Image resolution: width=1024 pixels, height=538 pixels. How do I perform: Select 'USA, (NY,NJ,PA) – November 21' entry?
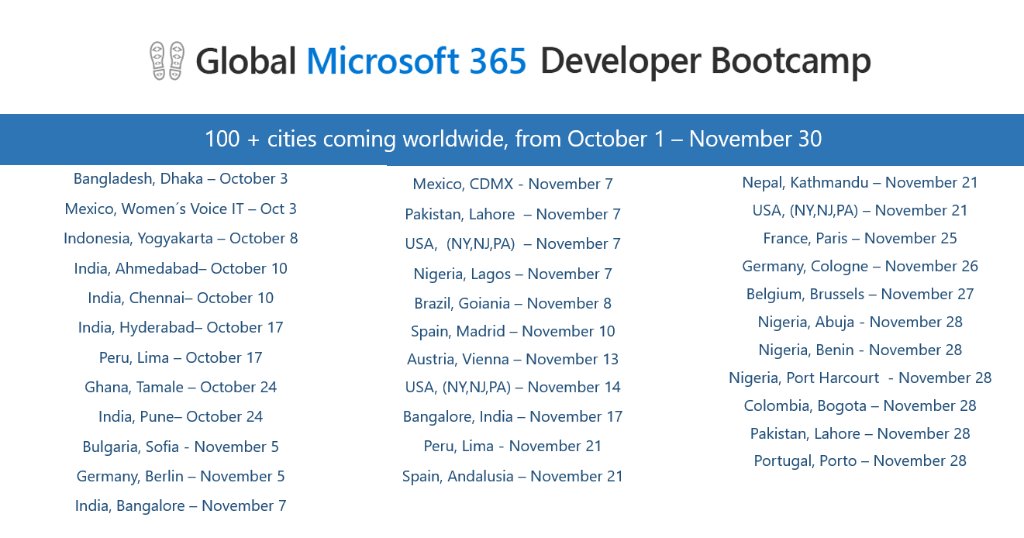pos(860,211)
